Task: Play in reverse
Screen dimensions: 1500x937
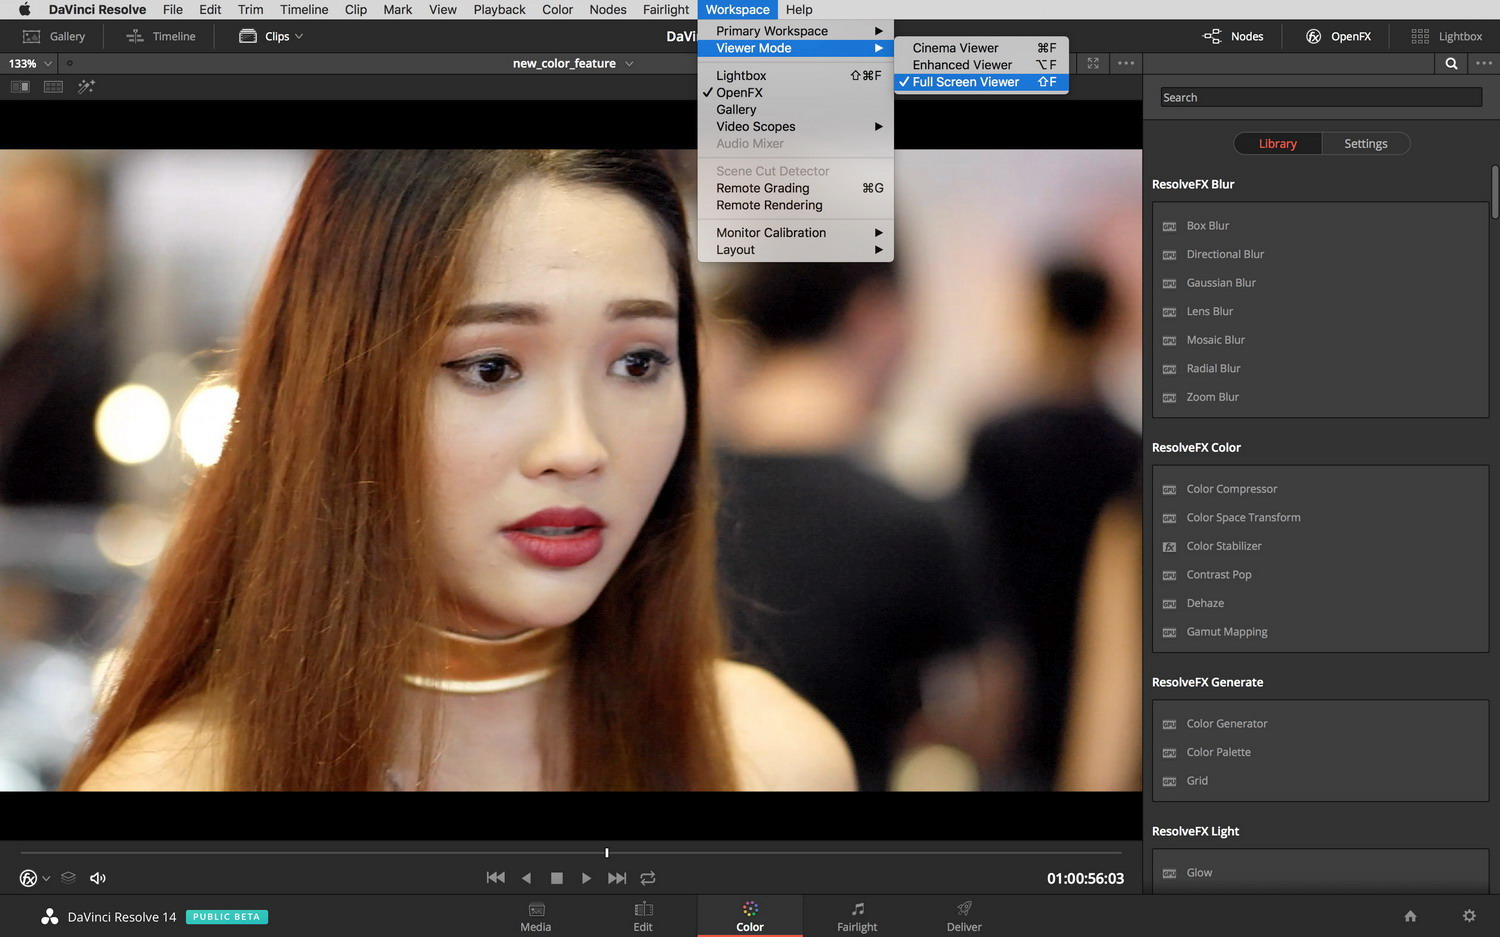Action: (x=526, y=878)
